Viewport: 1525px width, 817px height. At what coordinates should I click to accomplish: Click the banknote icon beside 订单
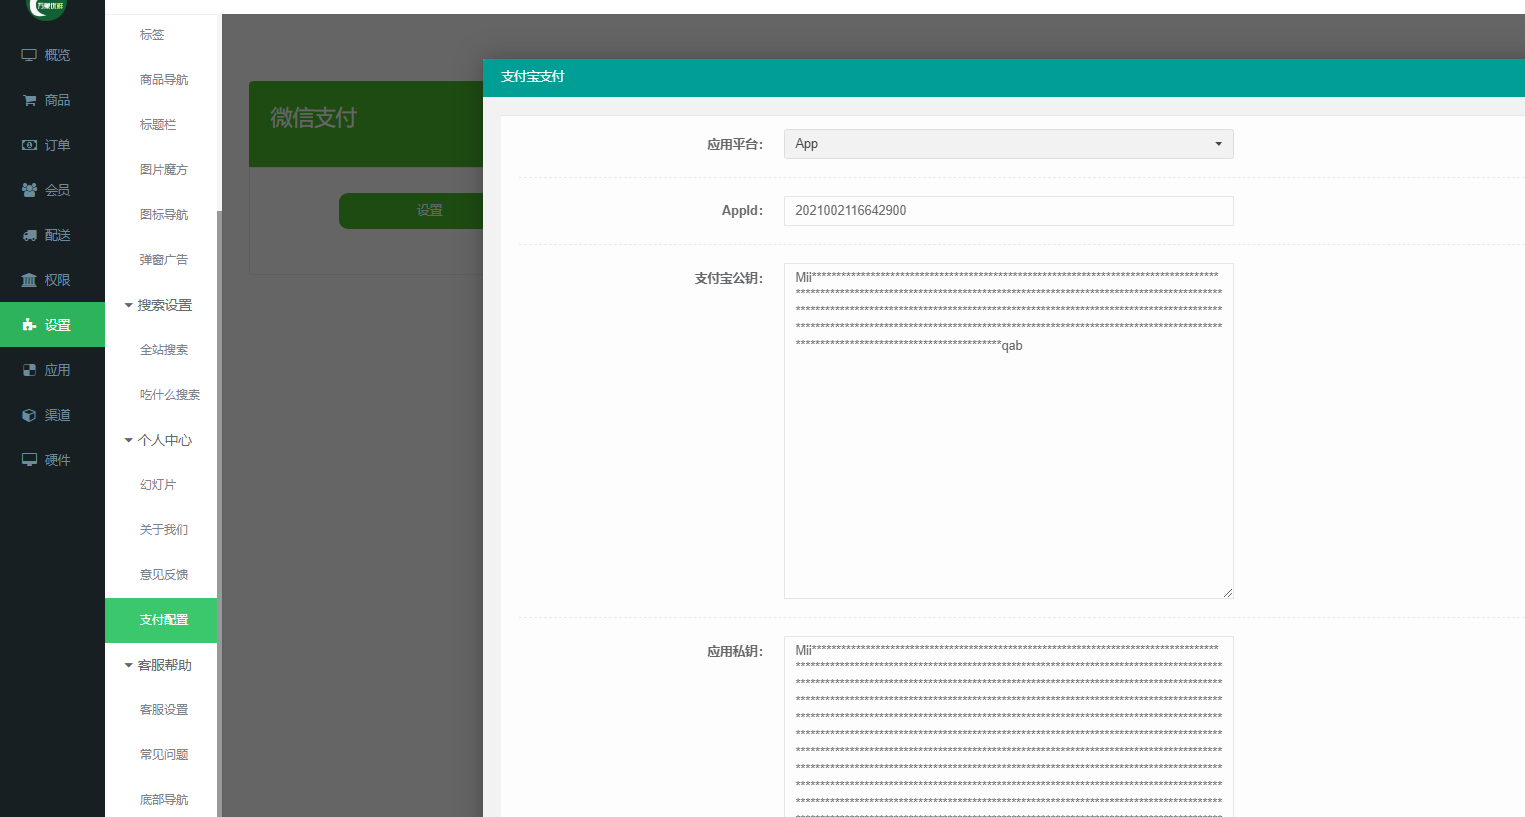click(x=29, y=145)
